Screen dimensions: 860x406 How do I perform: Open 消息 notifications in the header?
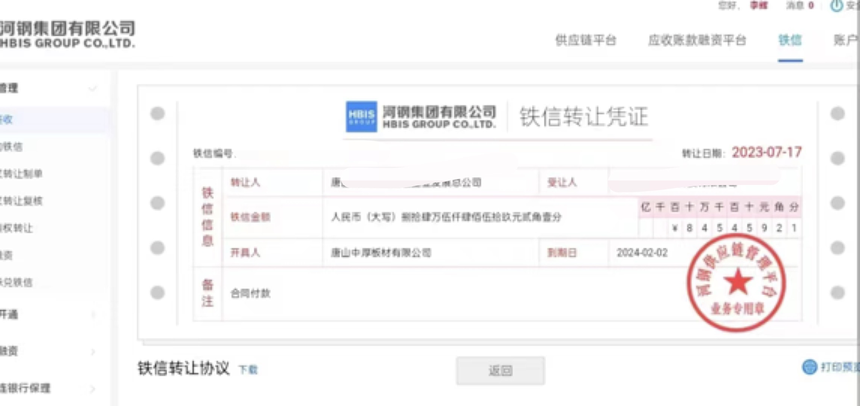click(x=800, y=5)
